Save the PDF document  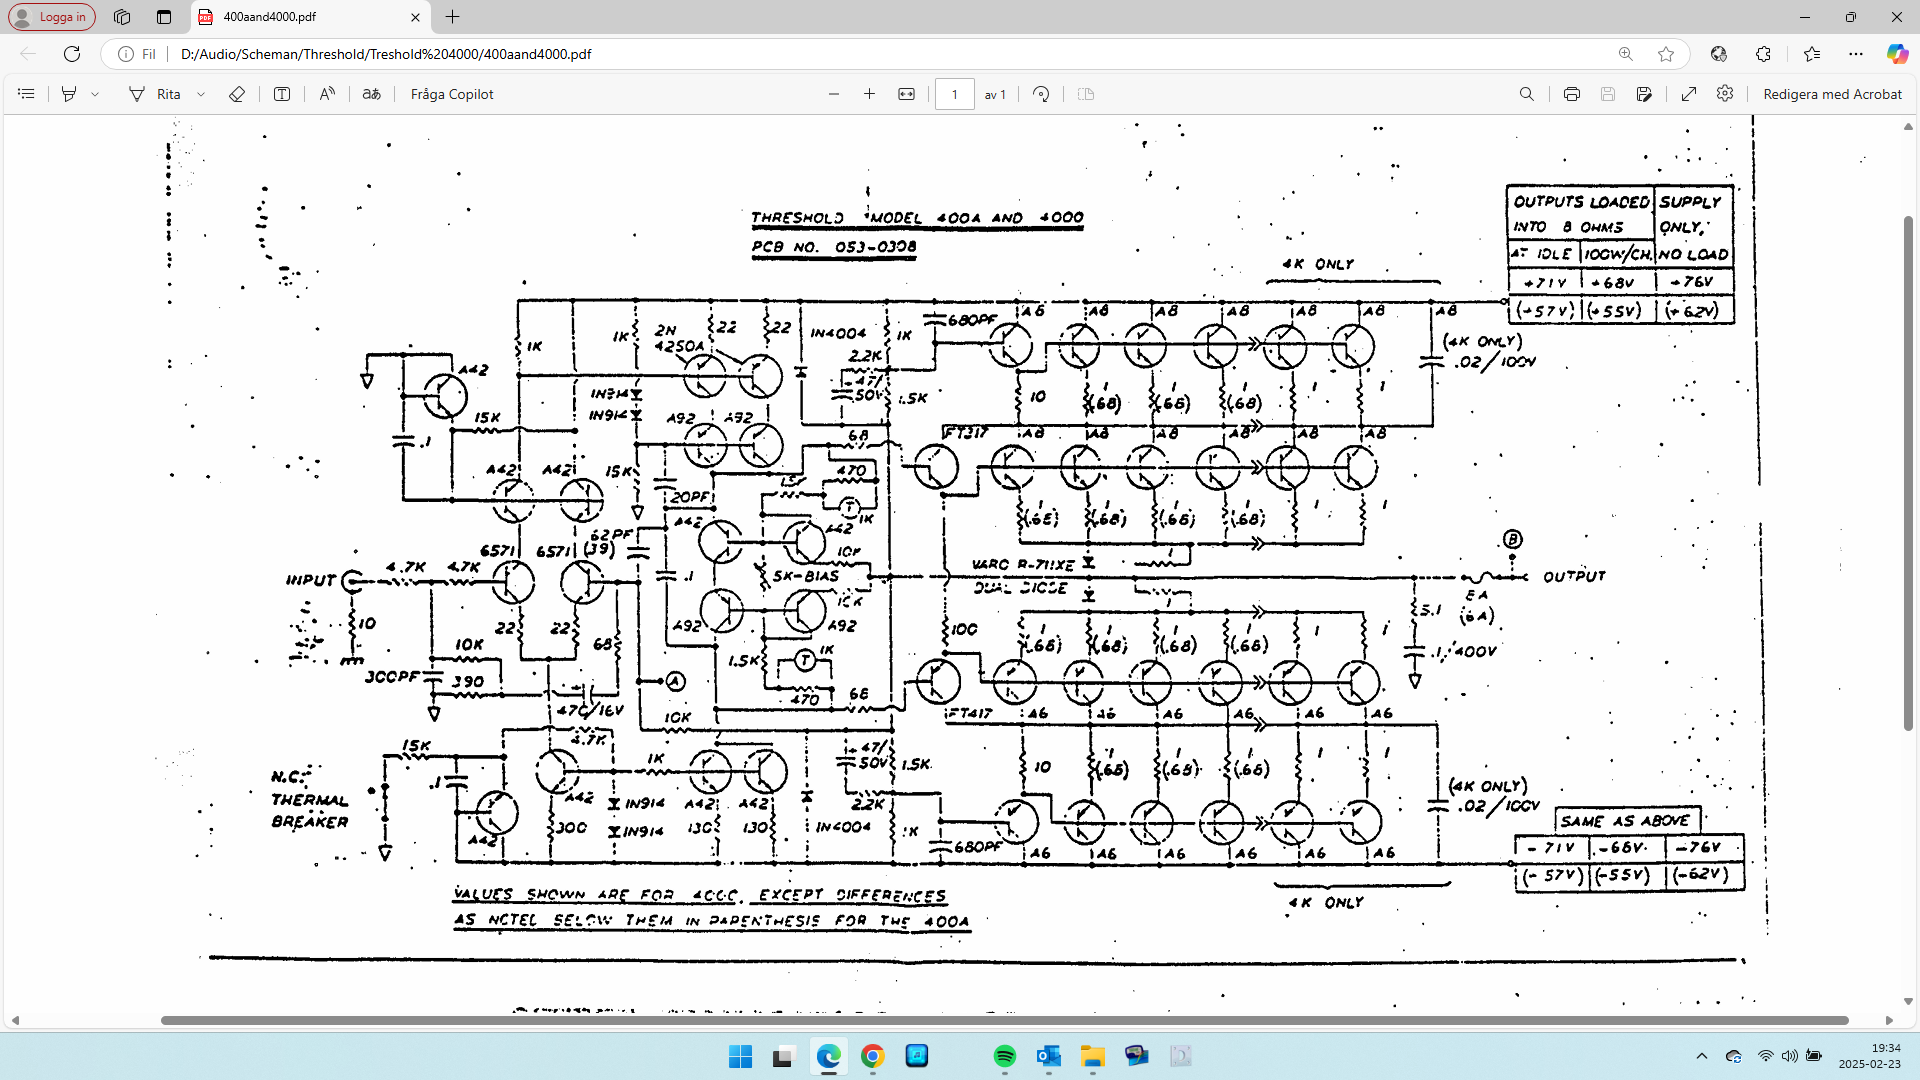click(x=1608, y=94)
